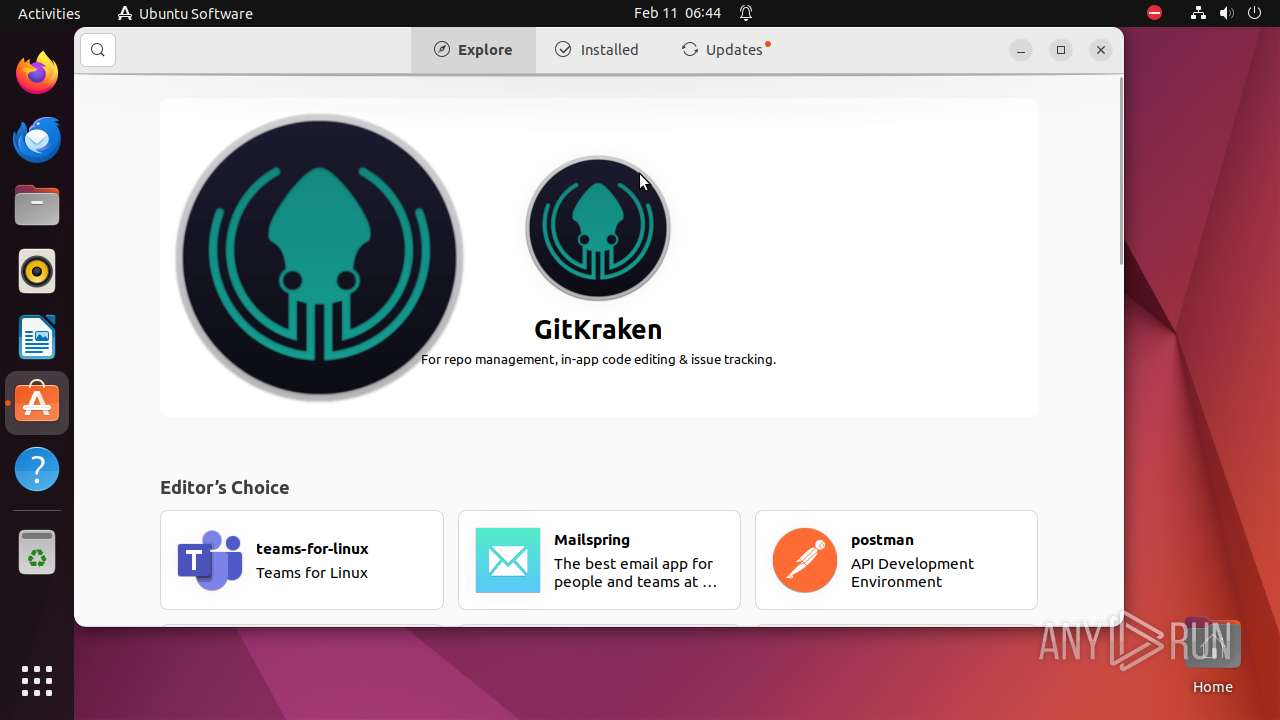Switch to the Explore tab
This screenshot has width=1280, height=720.
[x=474, y=50]
